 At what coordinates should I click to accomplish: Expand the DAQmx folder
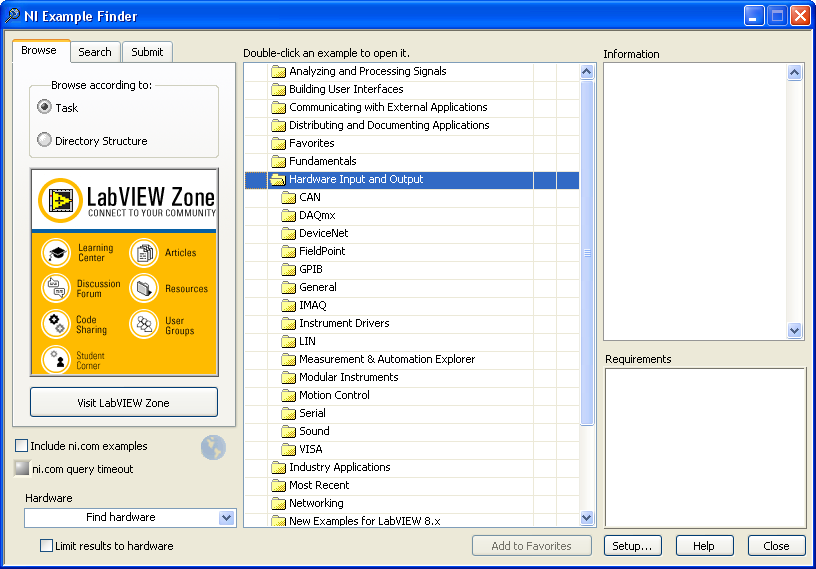[288, 216]
